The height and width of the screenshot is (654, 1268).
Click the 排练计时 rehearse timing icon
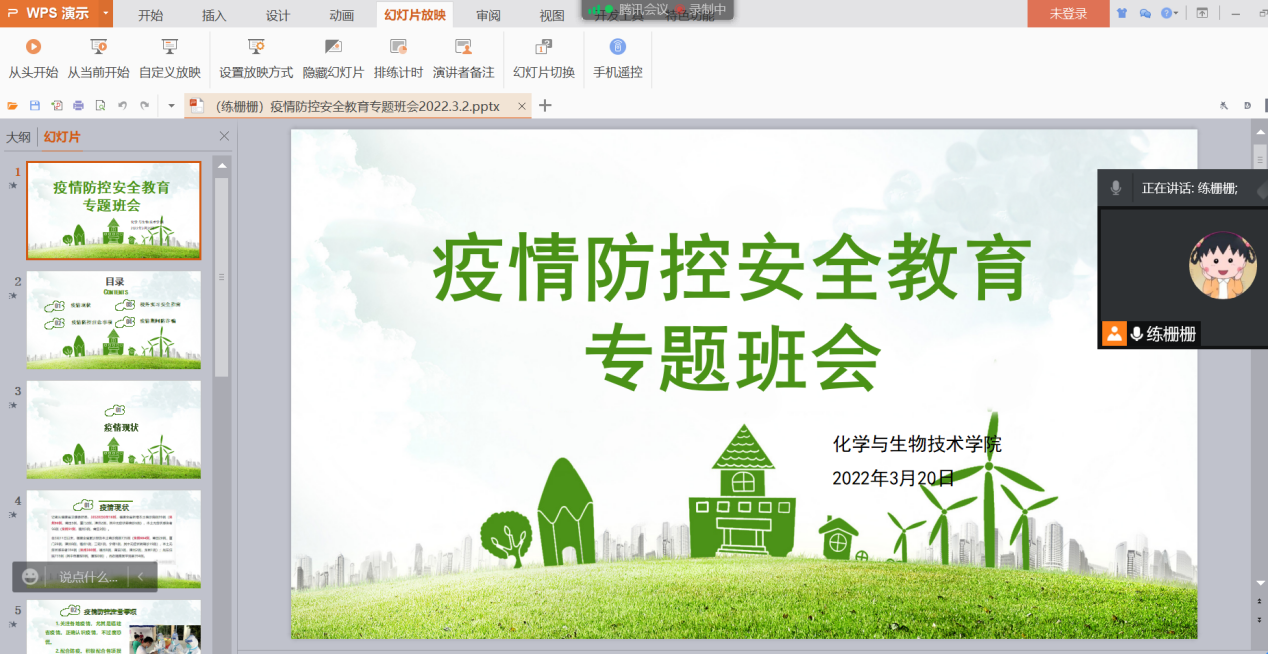pyautogui.click(x=398, y=47)
